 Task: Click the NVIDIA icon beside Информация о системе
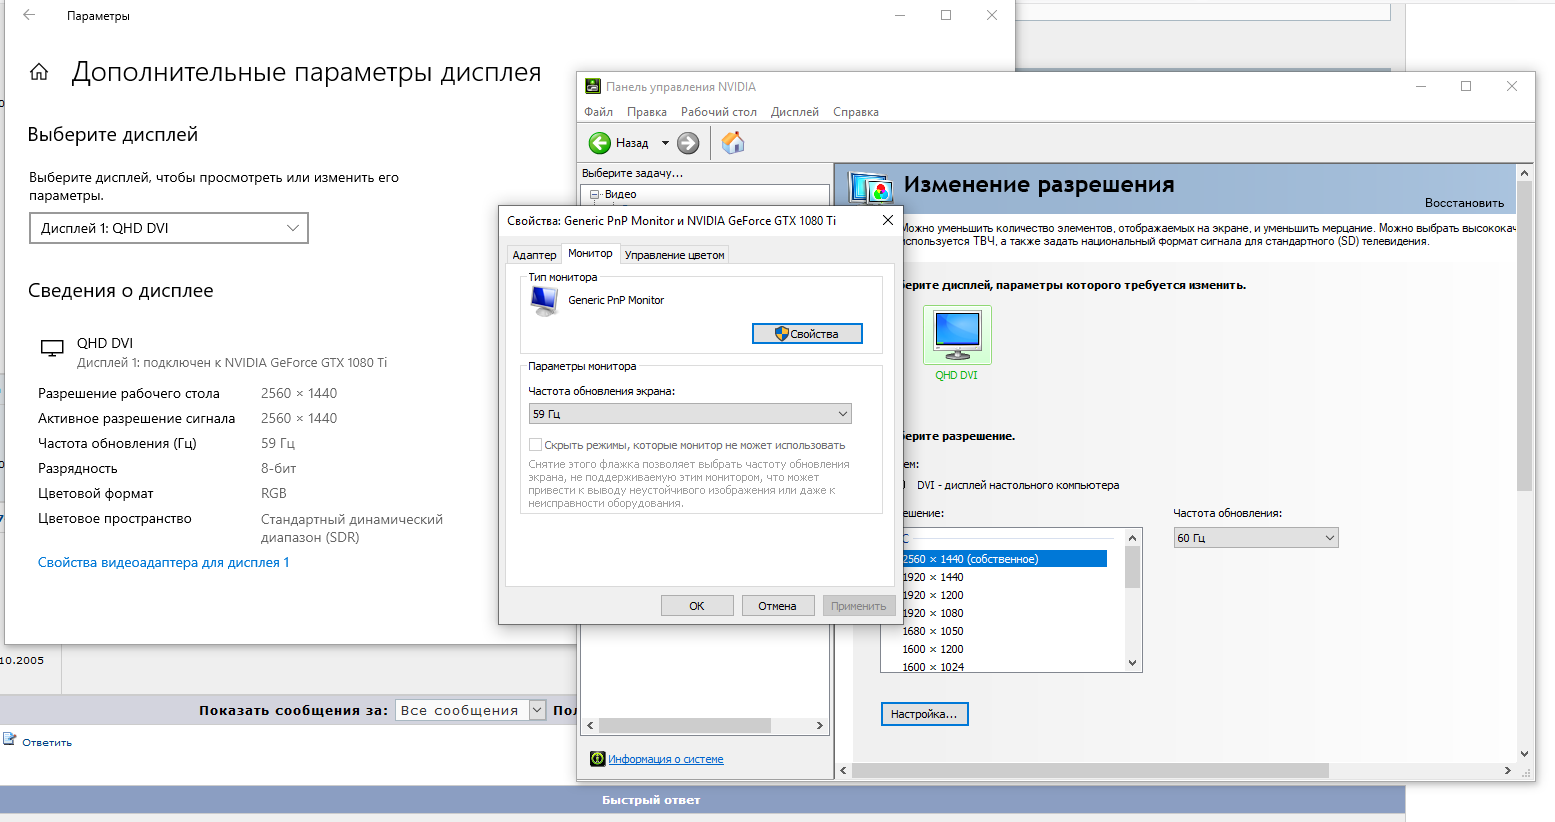[598, 759]
